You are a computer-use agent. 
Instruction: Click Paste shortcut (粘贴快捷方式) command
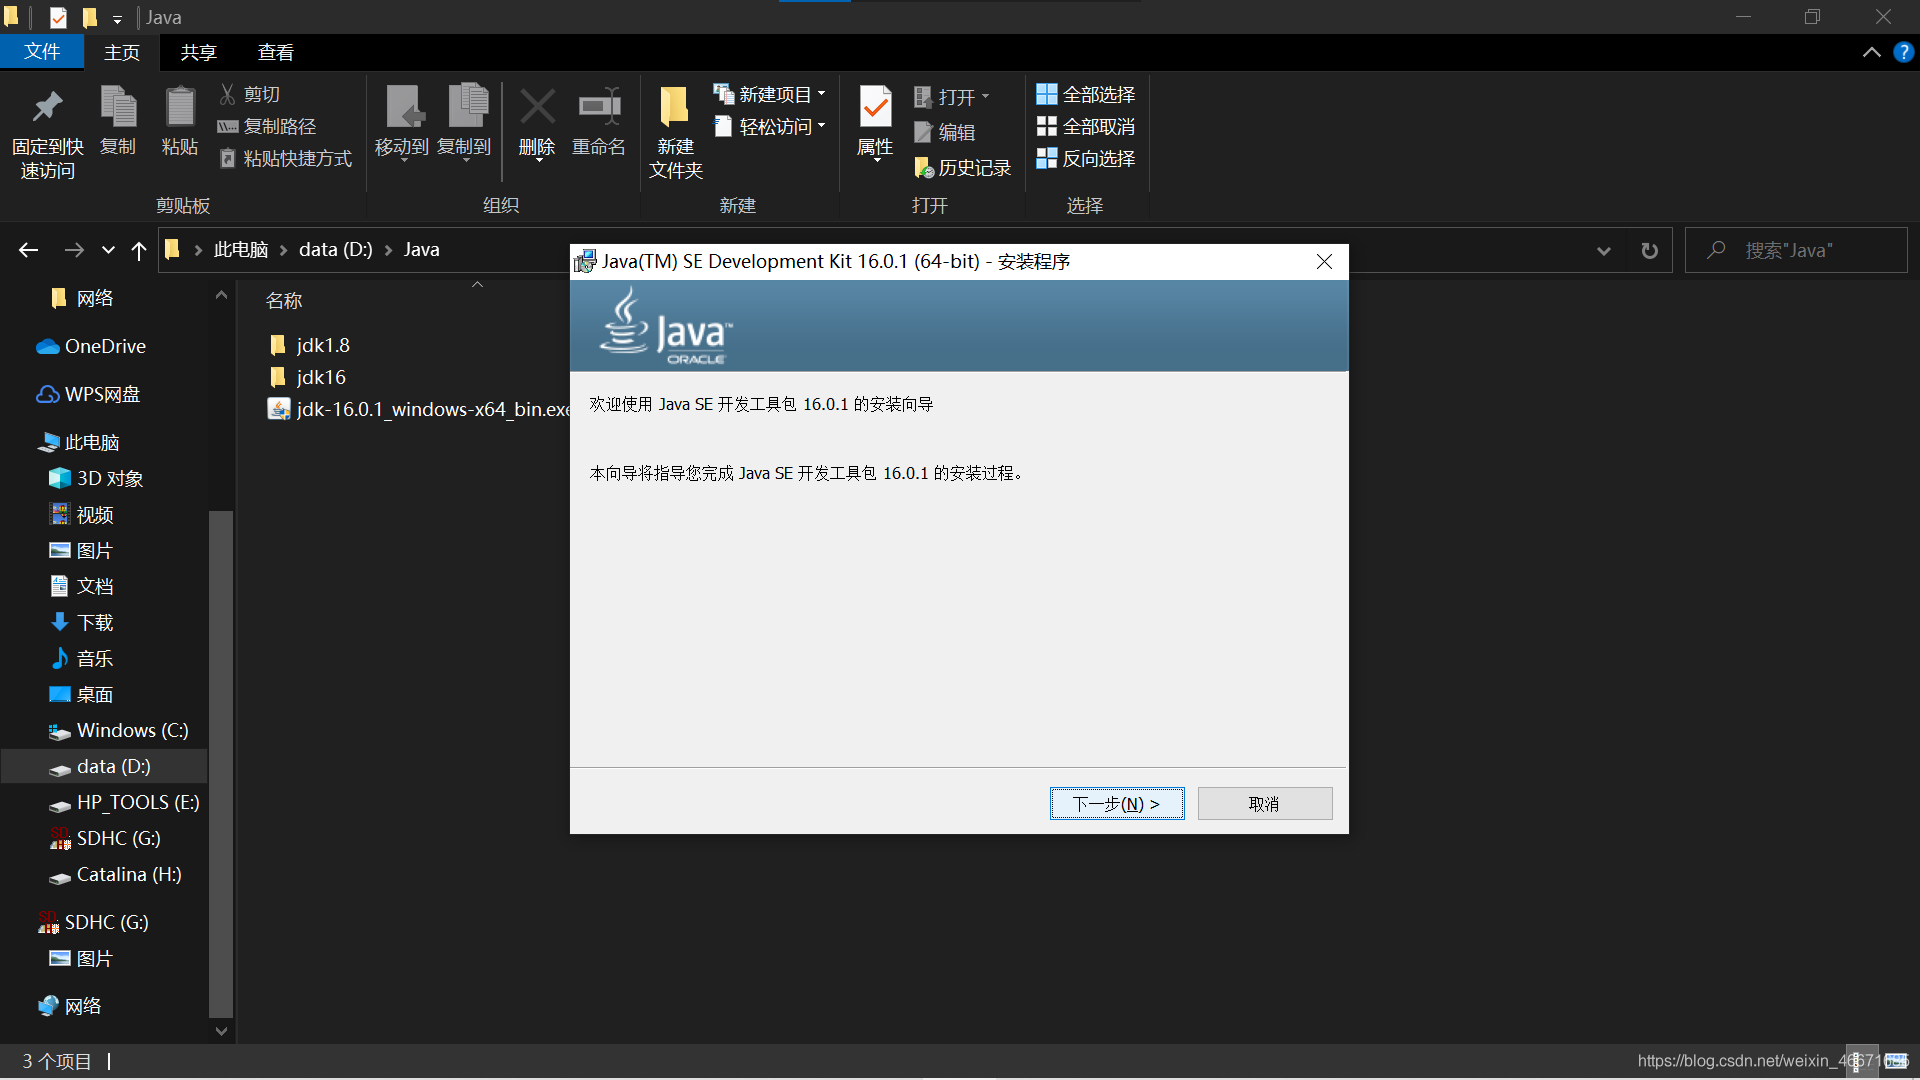(285, 158)
